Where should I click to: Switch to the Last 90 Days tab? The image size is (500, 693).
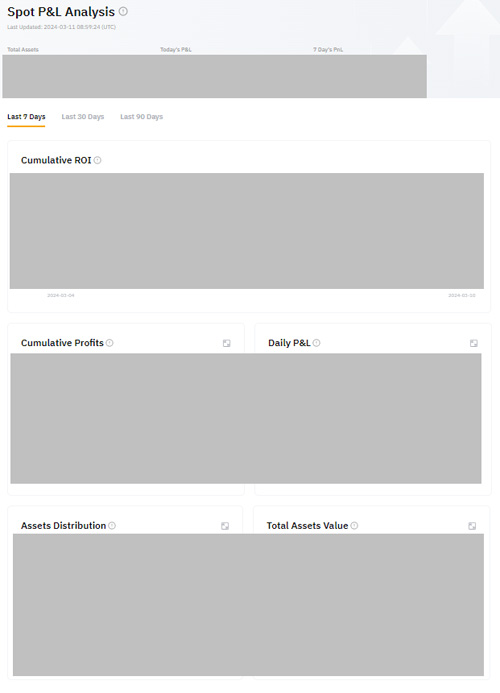click(x=141, y=117)
